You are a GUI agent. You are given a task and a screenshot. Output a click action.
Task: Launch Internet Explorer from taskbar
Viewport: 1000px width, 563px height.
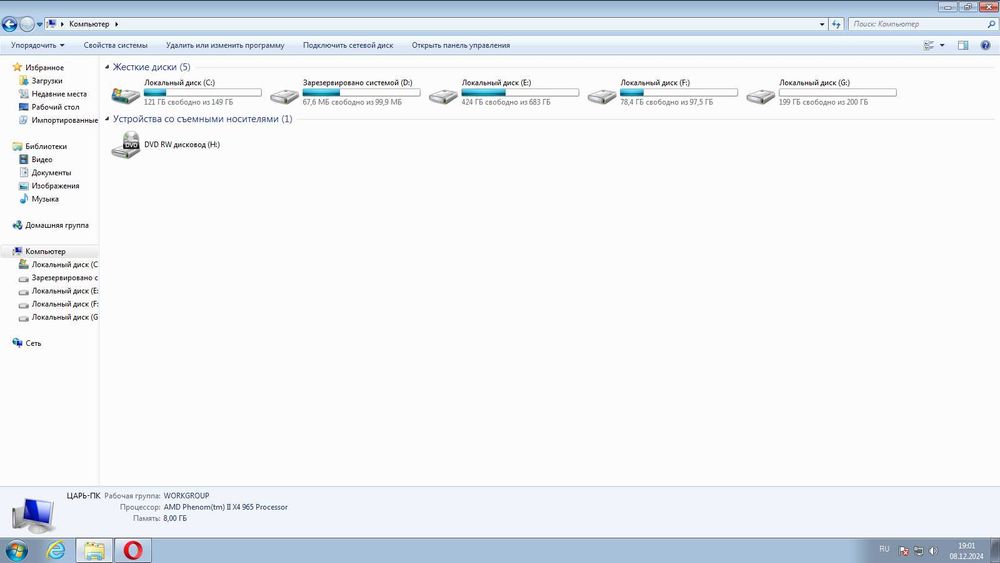(56, 550)
